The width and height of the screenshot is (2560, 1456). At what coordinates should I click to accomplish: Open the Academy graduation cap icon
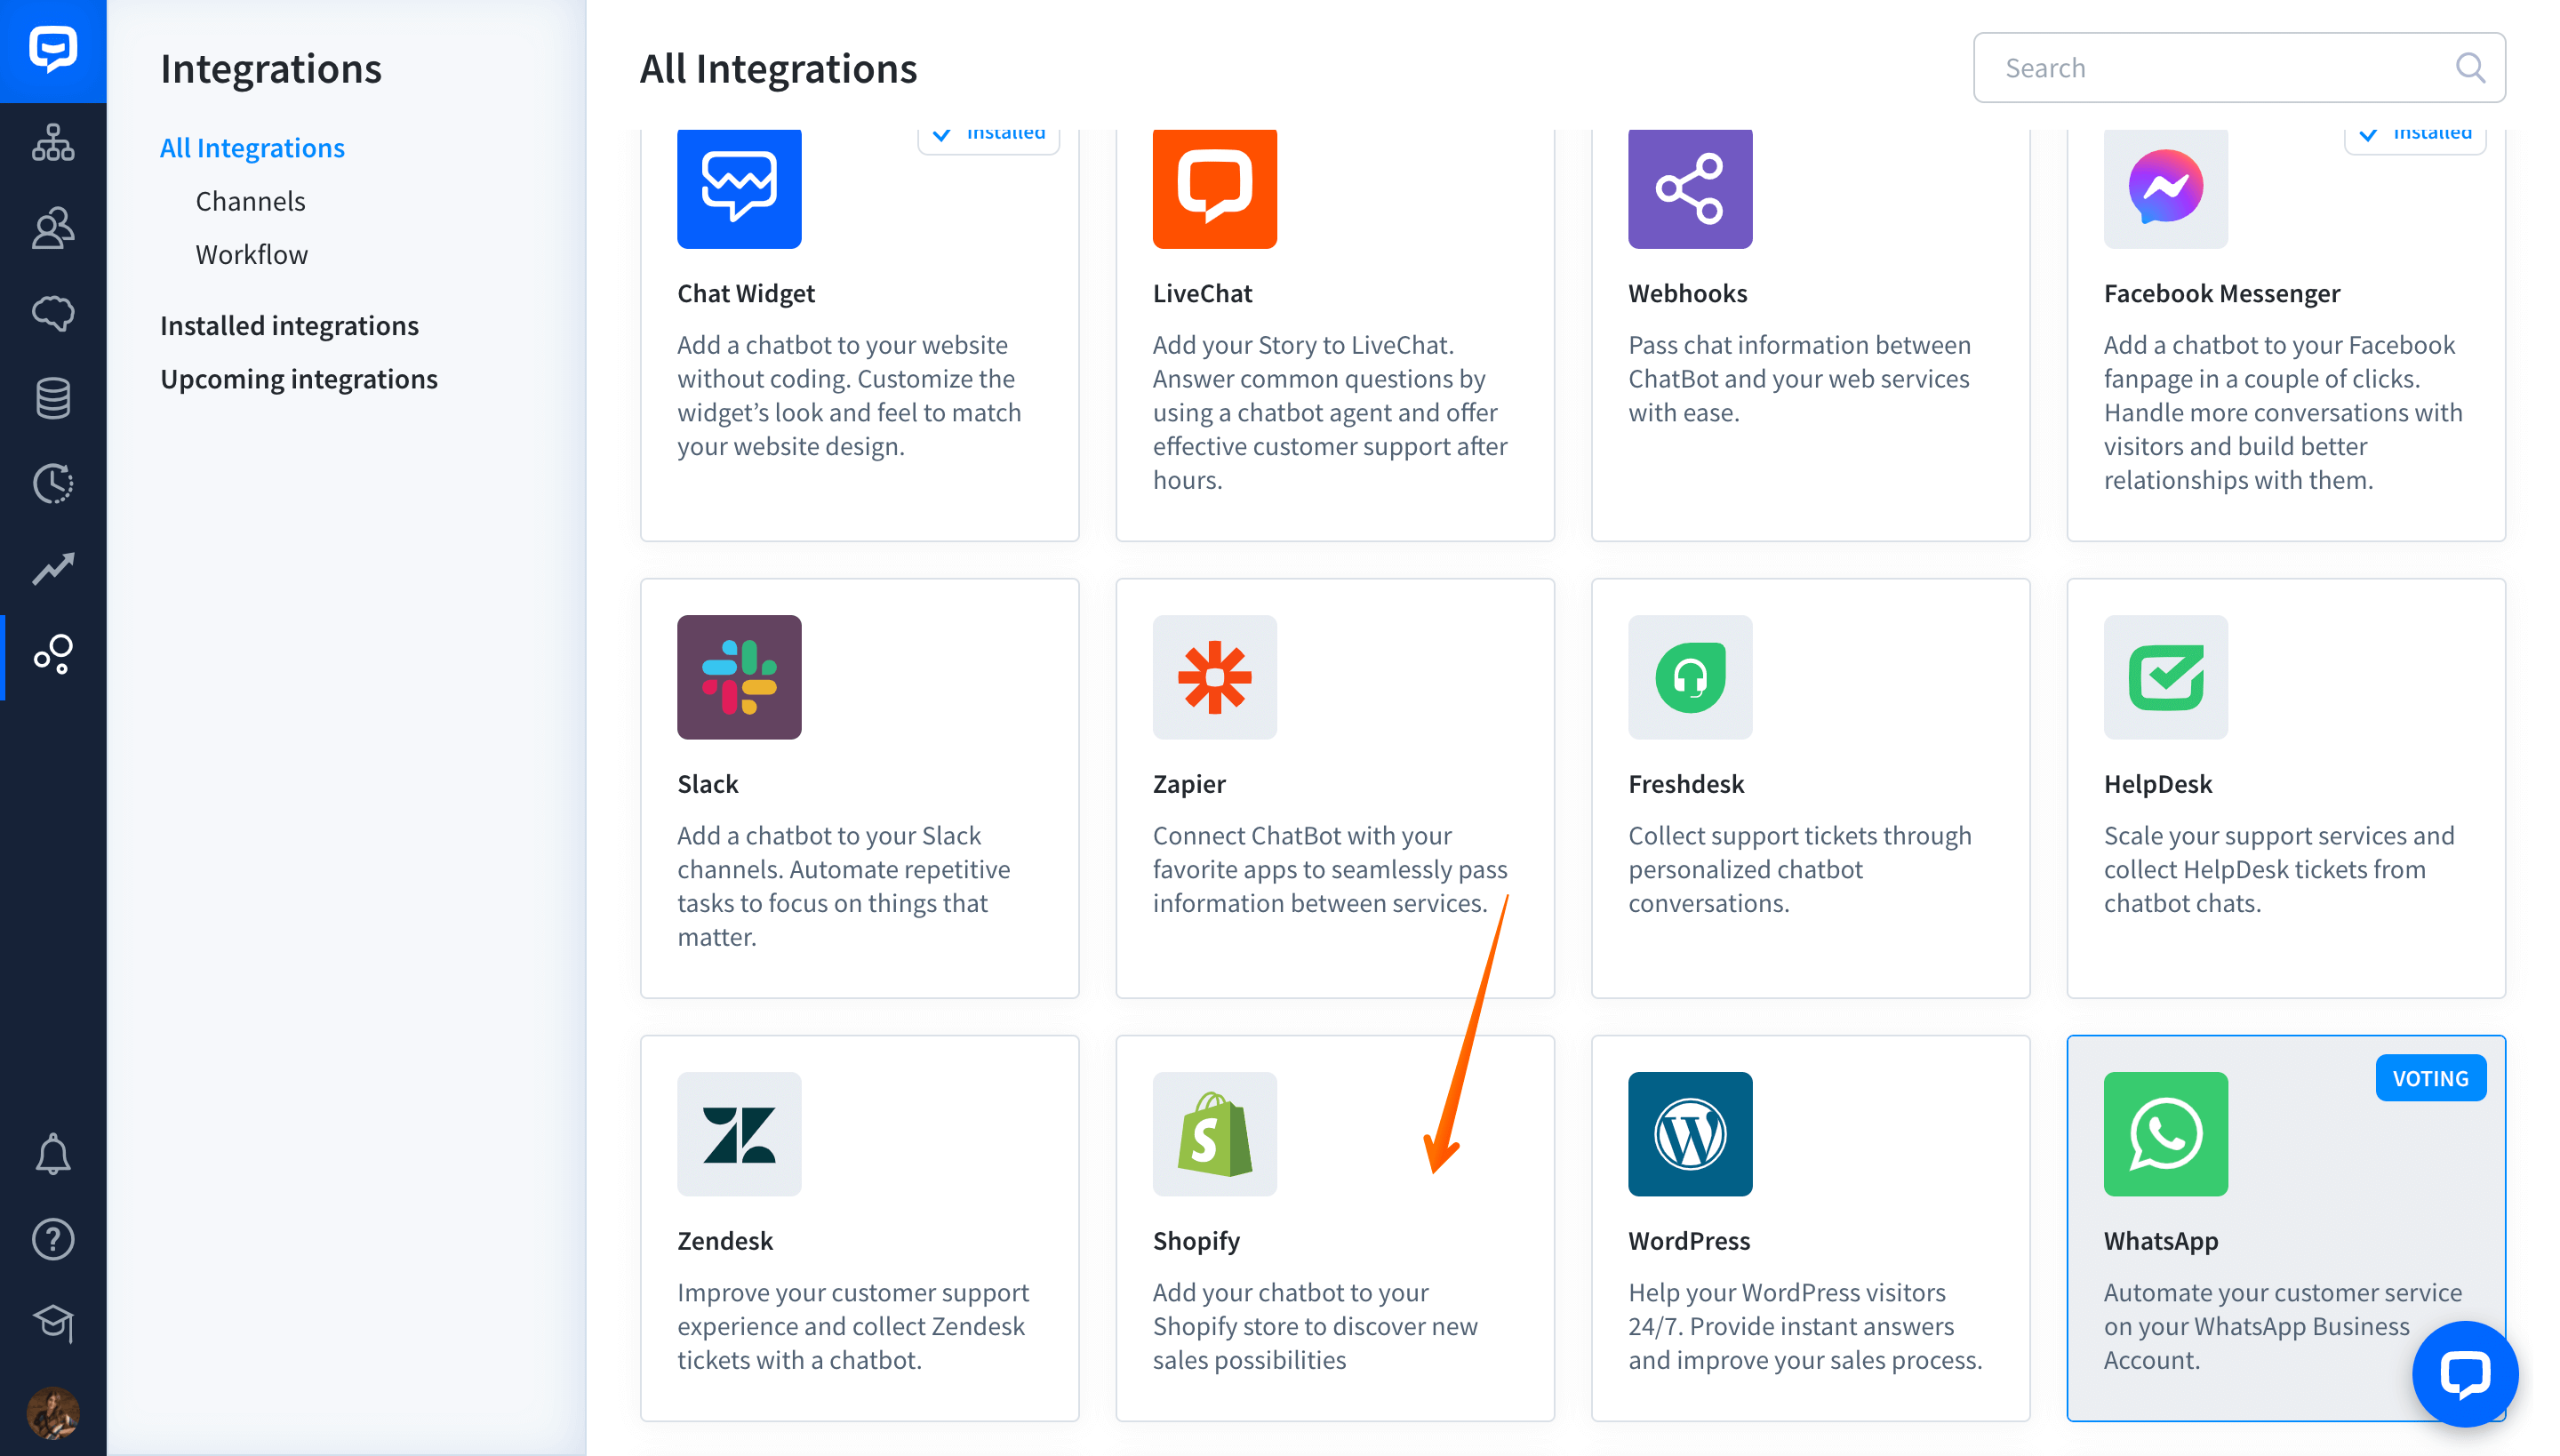click(53, 1324)
